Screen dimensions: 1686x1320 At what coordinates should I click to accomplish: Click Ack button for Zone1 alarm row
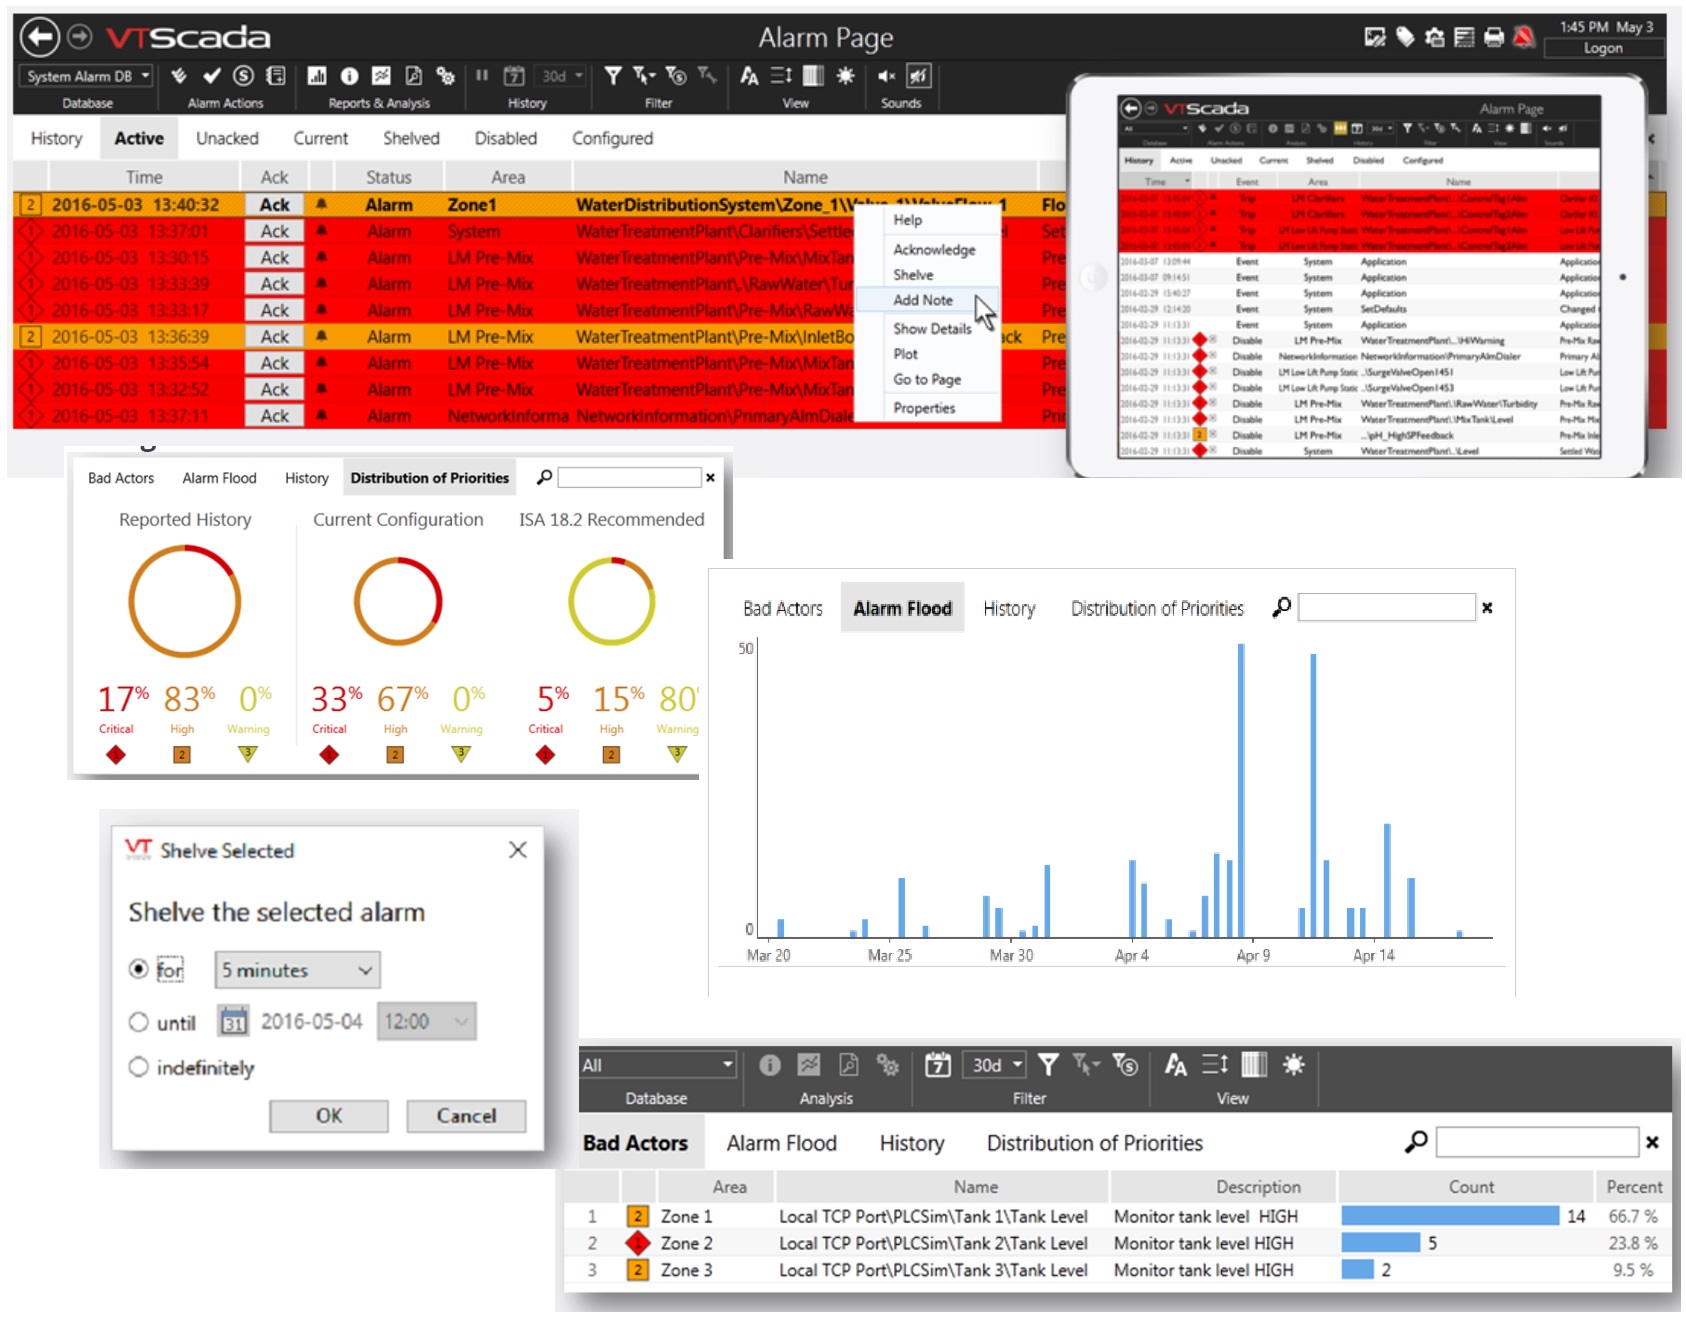pyautogui.click(x=275, y=204)
